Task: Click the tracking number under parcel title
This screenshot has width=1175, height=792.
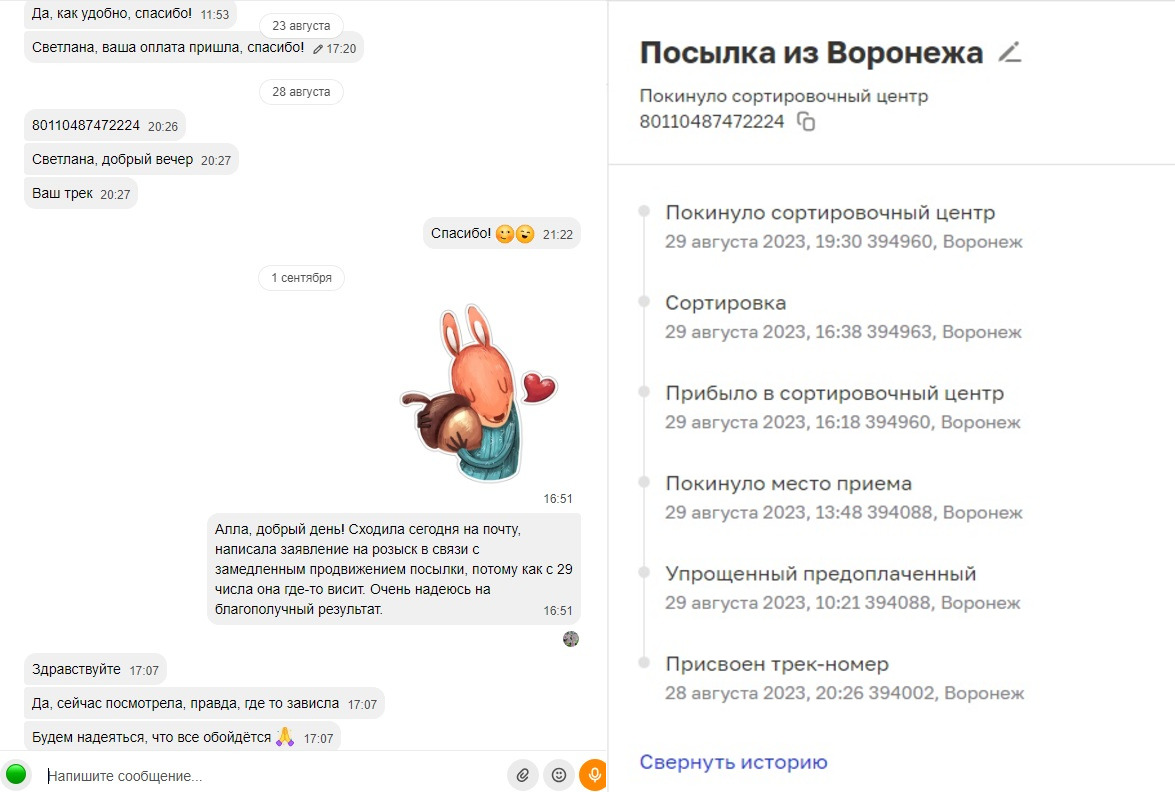Action: [711, 121]
